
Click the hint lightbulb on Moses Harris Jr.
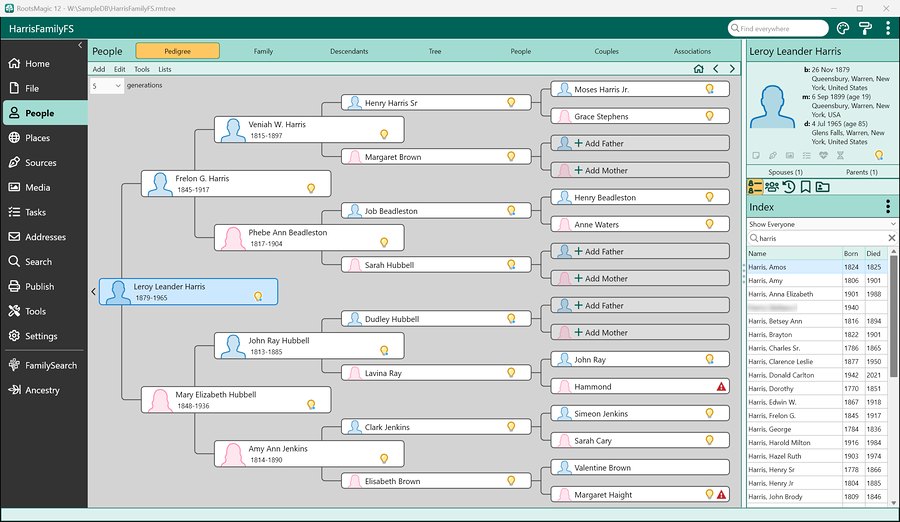[710, 89]
